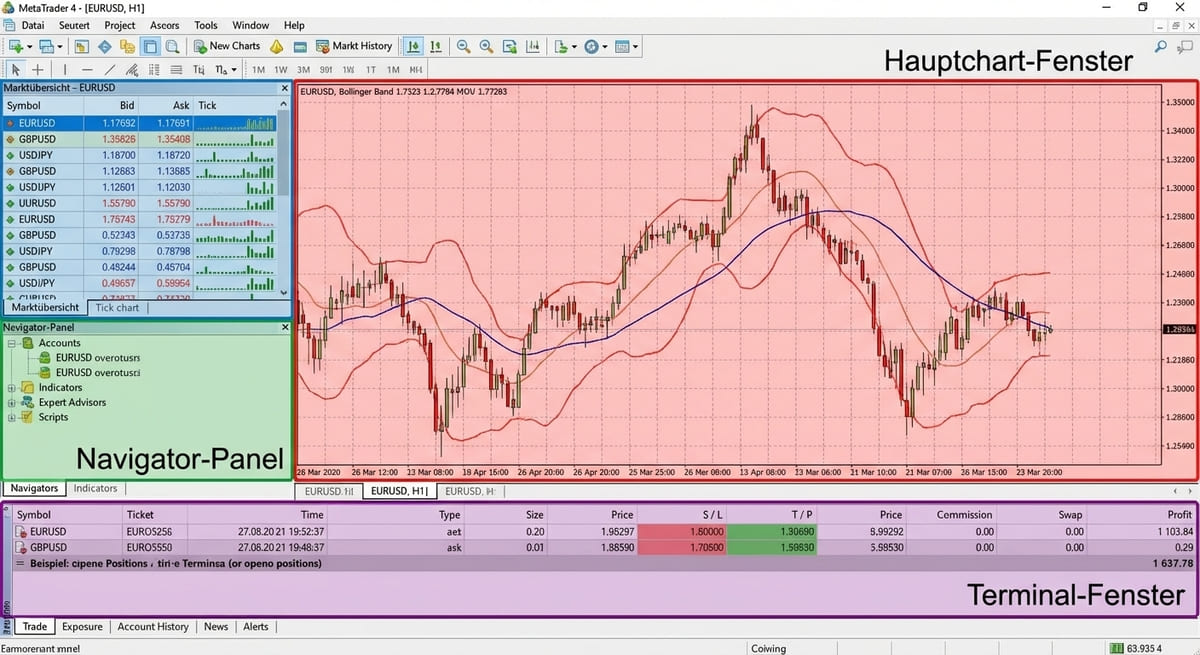Screen dimensions: 1200x655
Task: Select the arrow cursor tool
Action: pos(15,69)
